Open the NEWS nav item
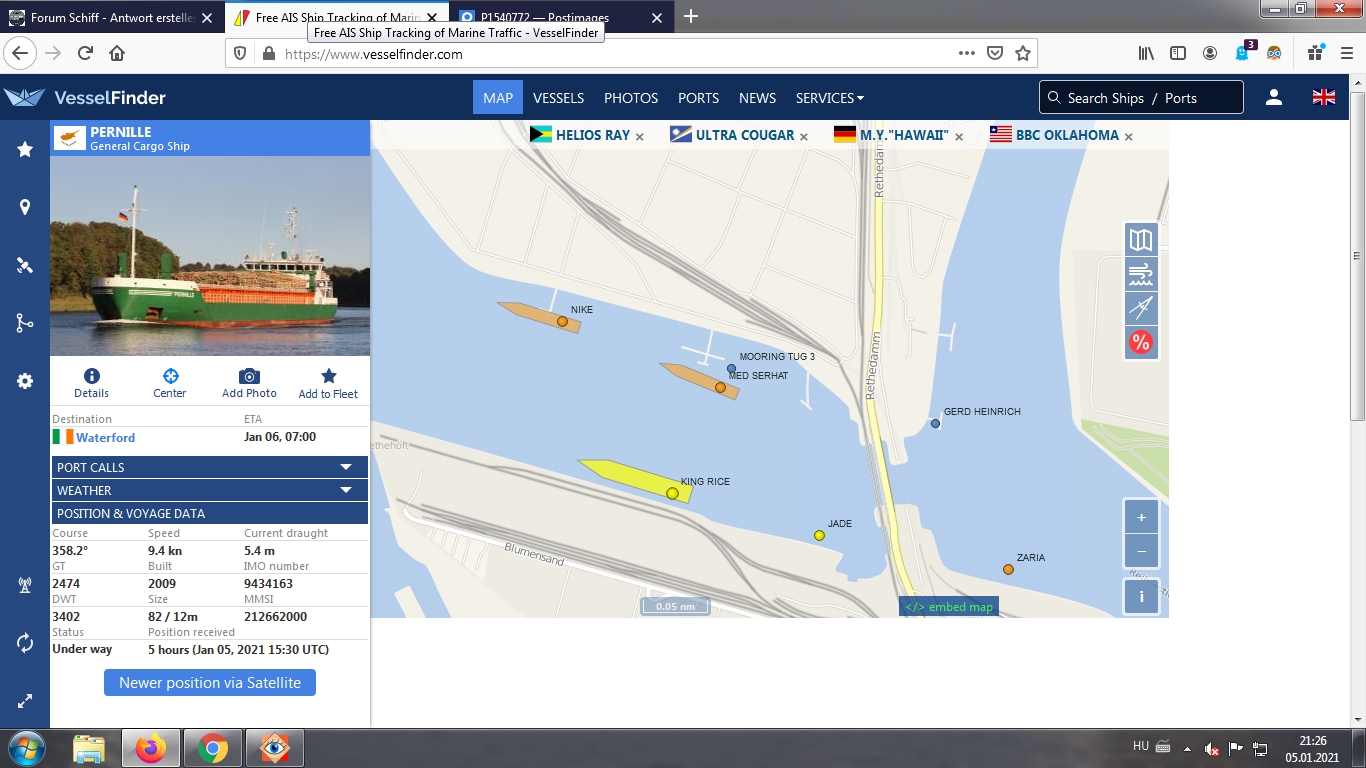The height and width of the screenshot is (768, 1366). [757, 98]
